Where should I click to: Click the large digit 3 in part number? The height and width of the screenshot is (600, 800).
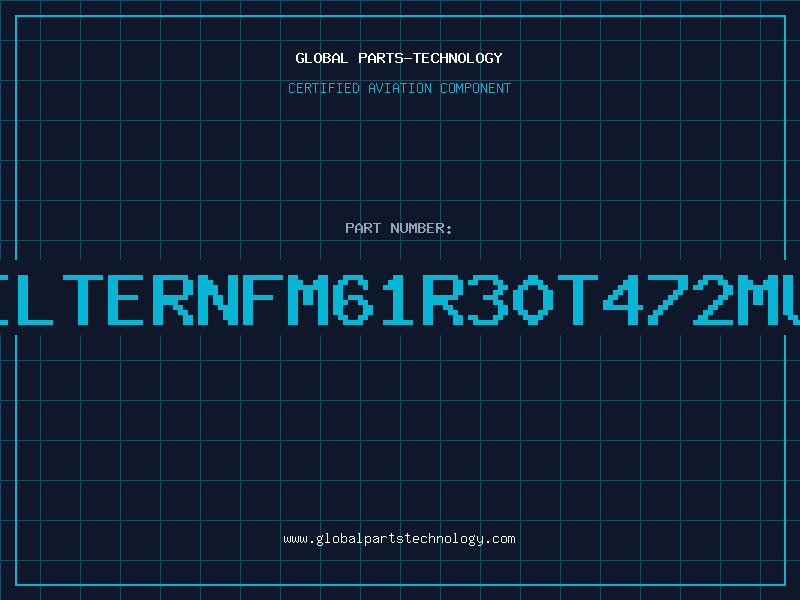pyautogui.click(x=488, y=299)
